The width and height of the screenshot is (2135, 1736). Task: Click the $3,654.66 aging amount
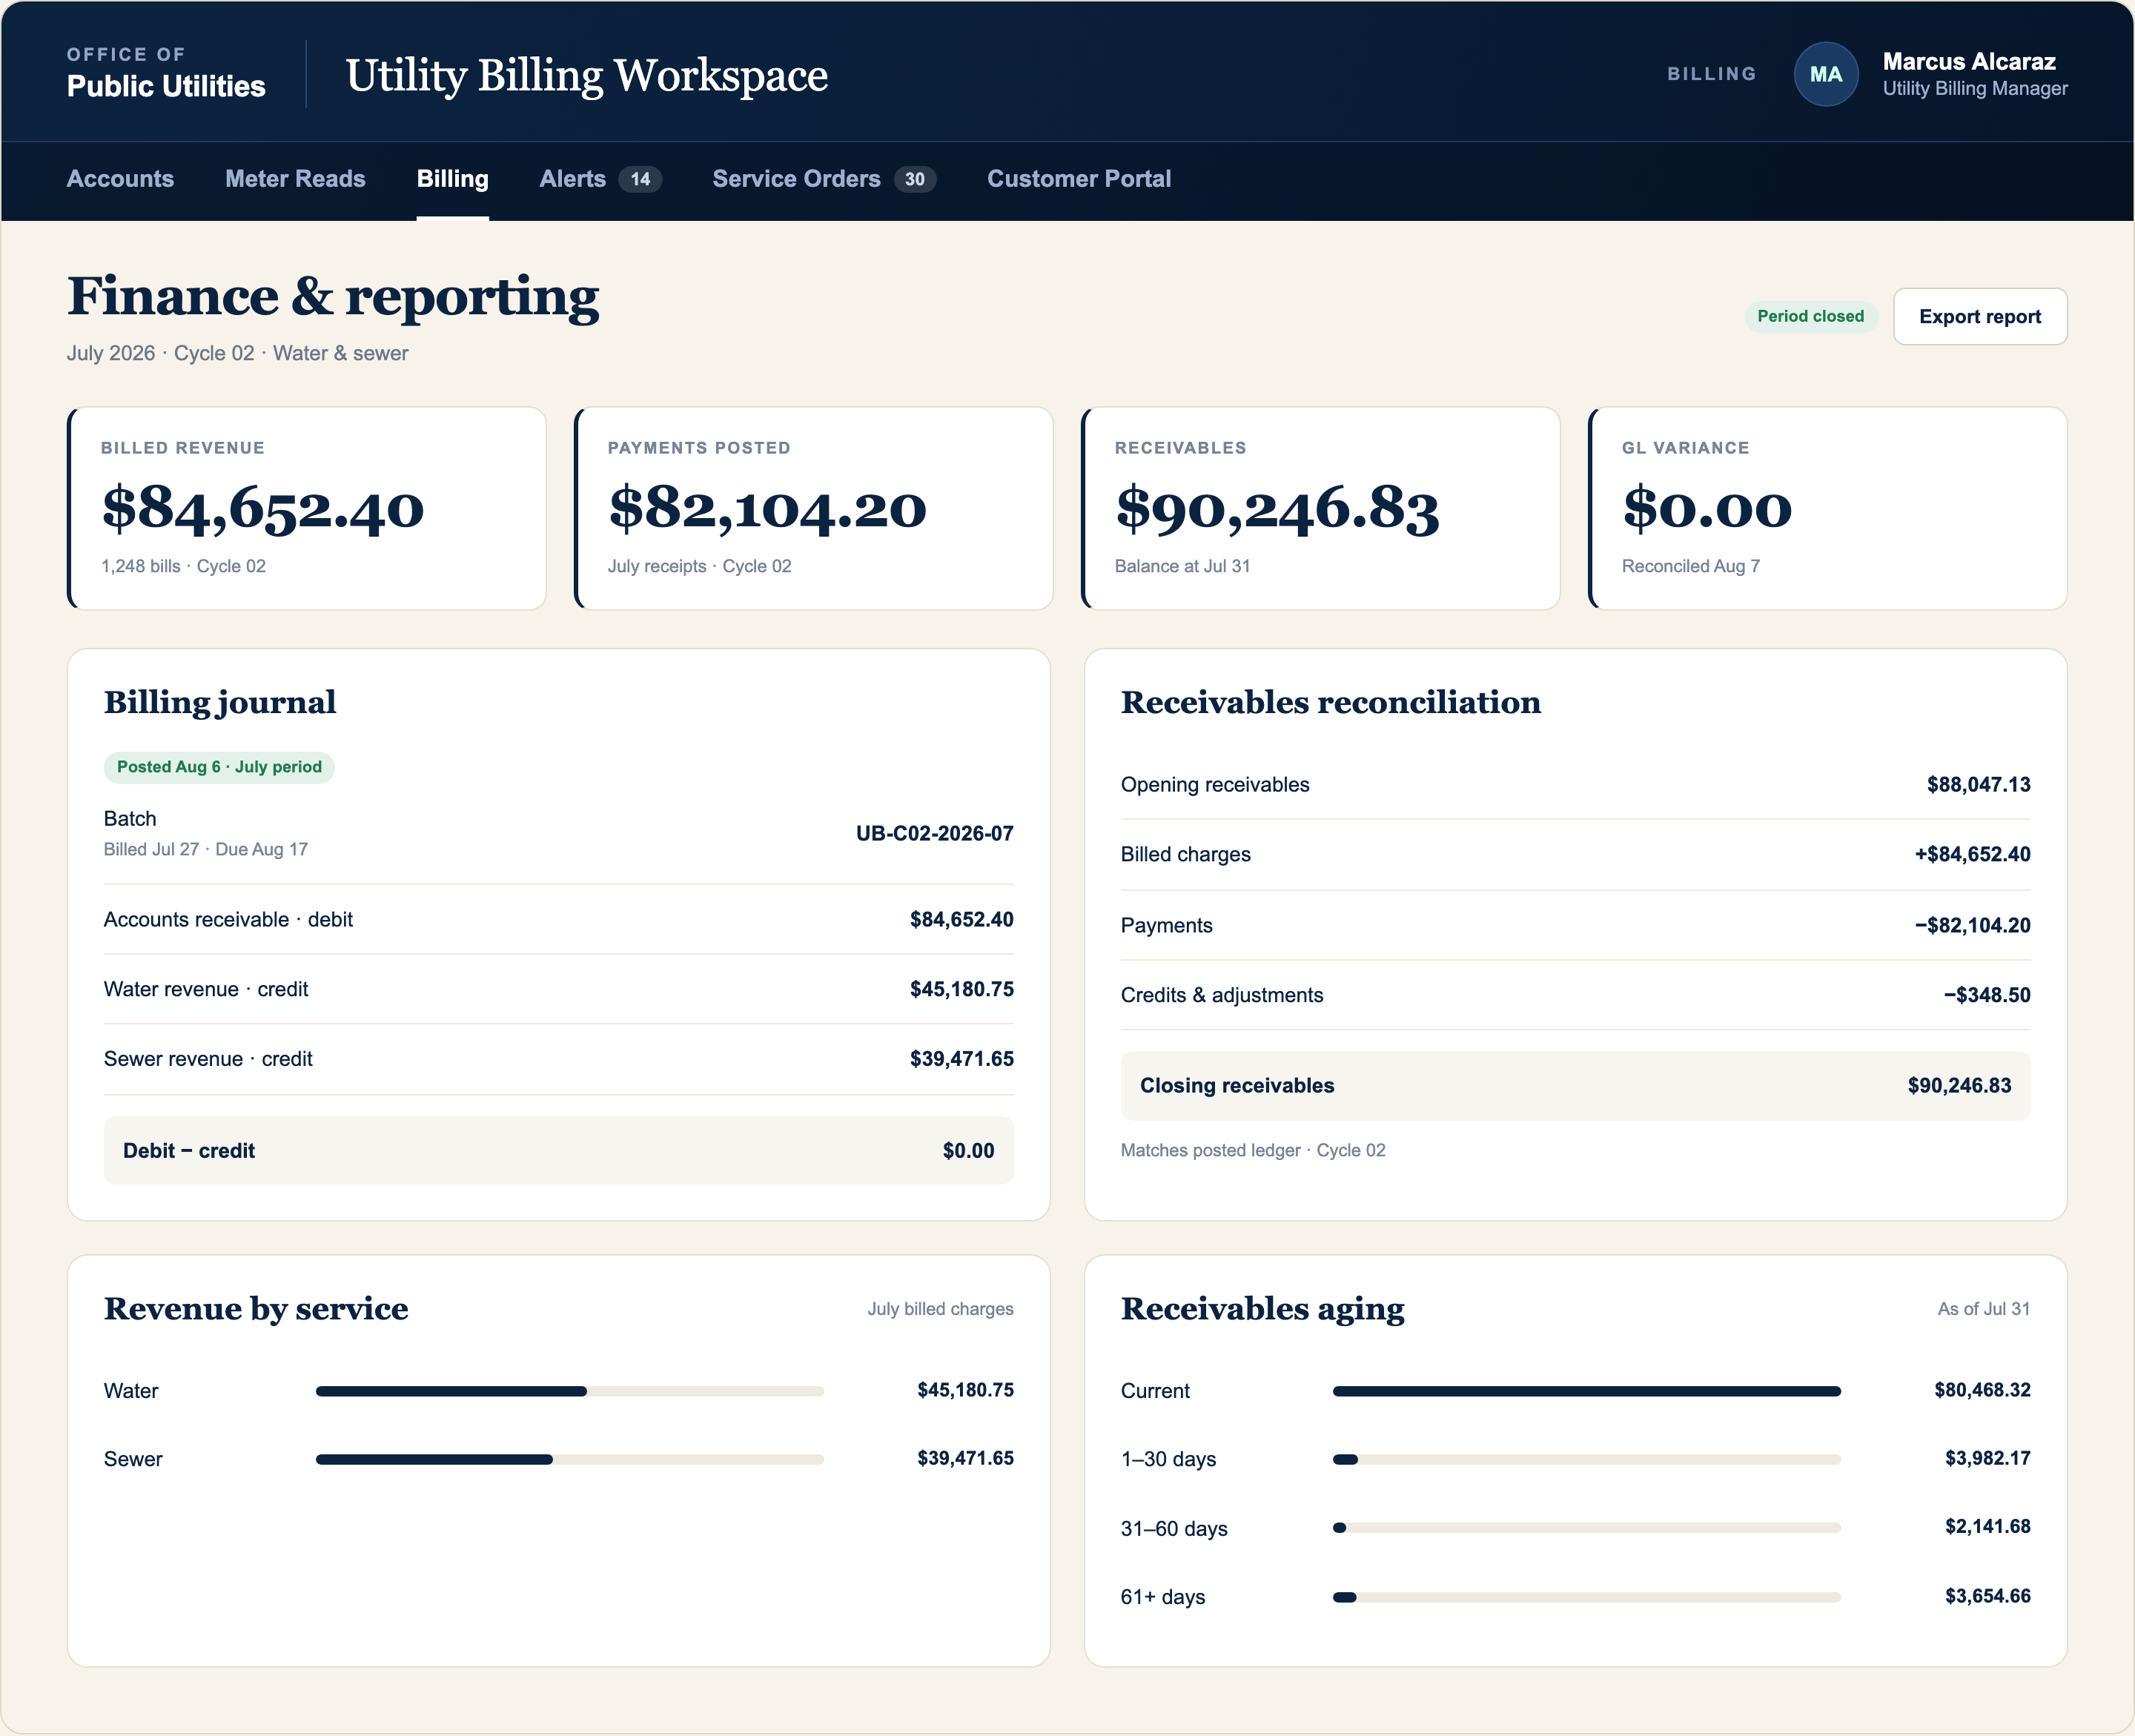coord(1987,1596)
